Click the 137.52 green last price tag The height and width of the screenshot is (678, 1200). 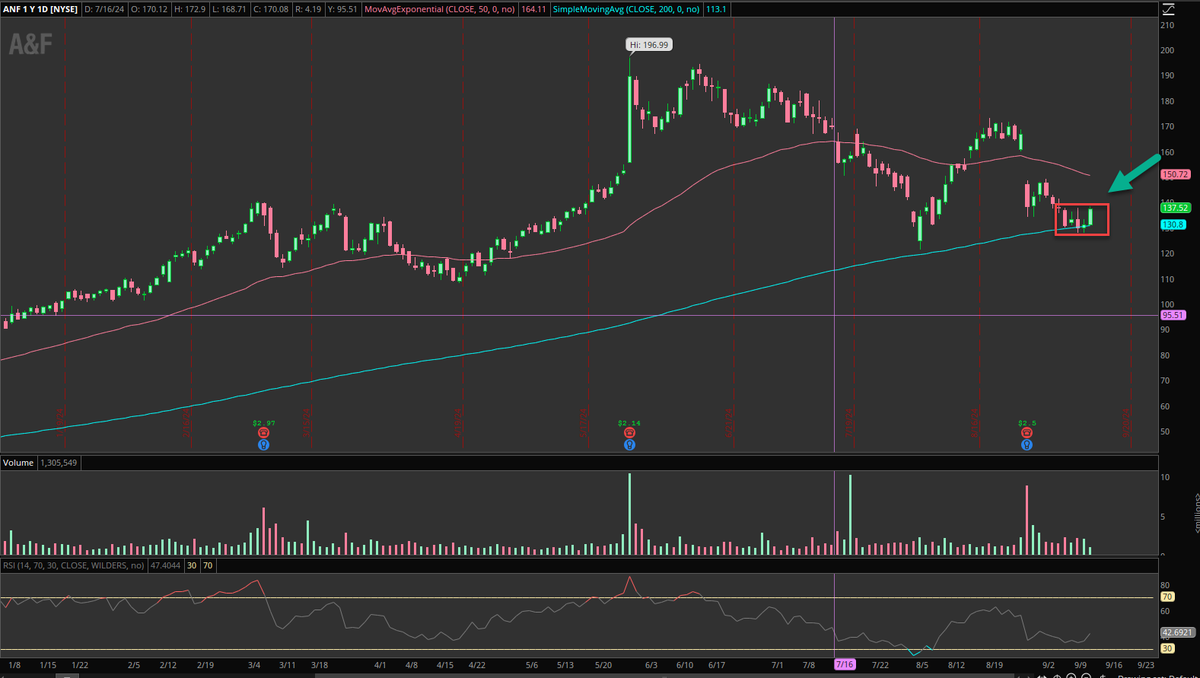click(x=1174, y=207)
